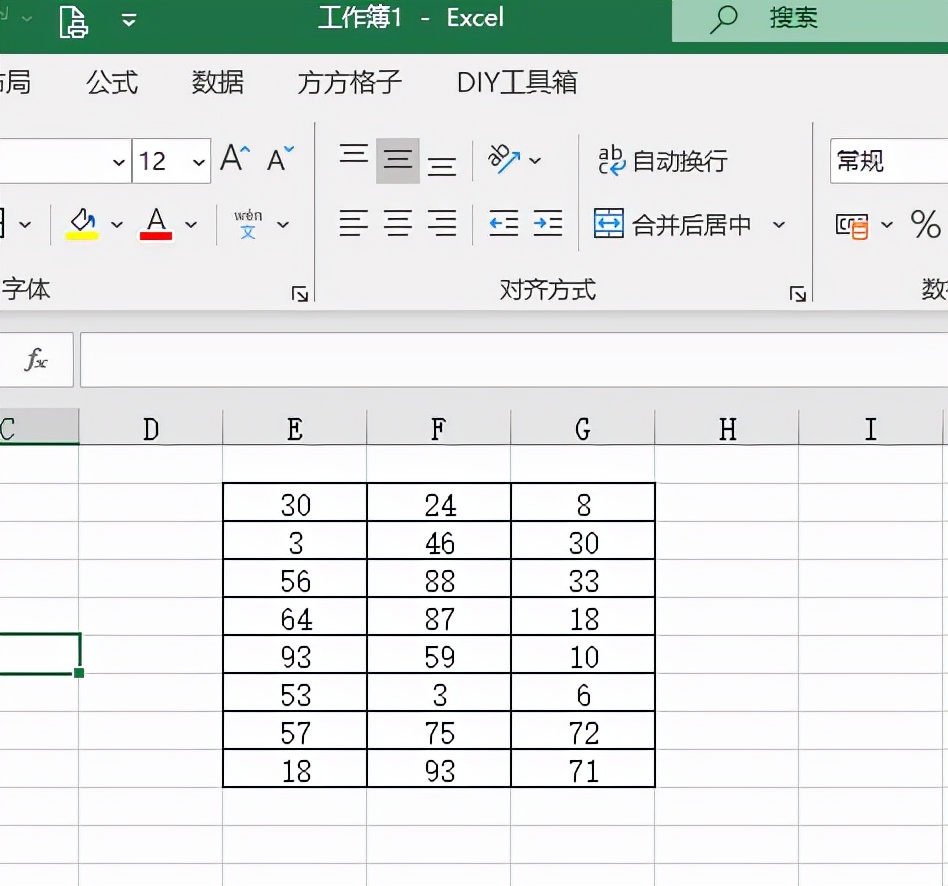Image resolution: width=948 pixels, height=886 pixels.
Task: Expand the 合并后居中 dropdown arrow
Action: (x=779, y=224)
